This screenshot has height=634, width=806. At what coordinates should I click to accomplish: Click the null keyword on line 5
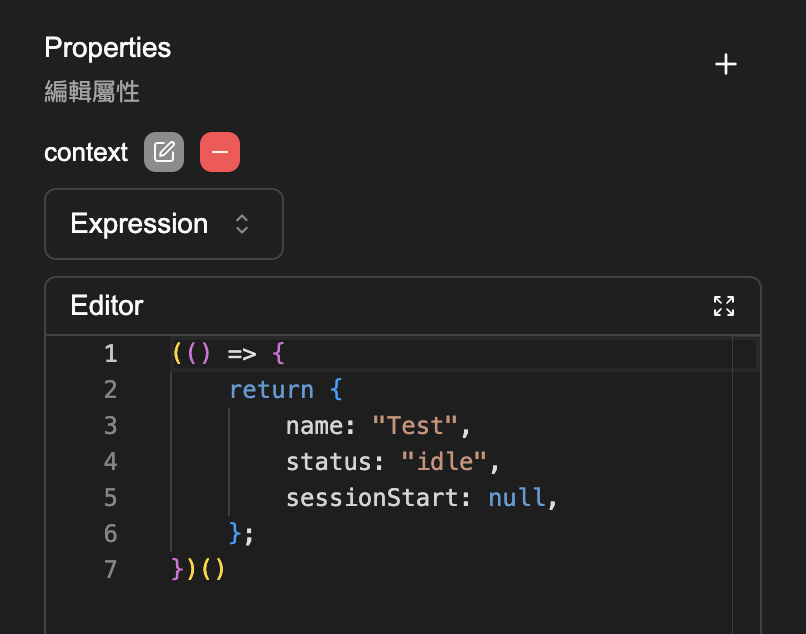516,498
